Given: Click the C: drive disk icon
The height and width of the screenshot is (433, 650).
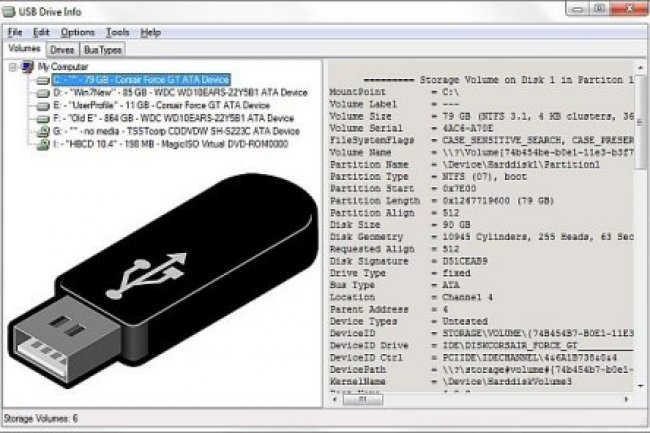Looking at the screenshot, I should coord(43,80).
